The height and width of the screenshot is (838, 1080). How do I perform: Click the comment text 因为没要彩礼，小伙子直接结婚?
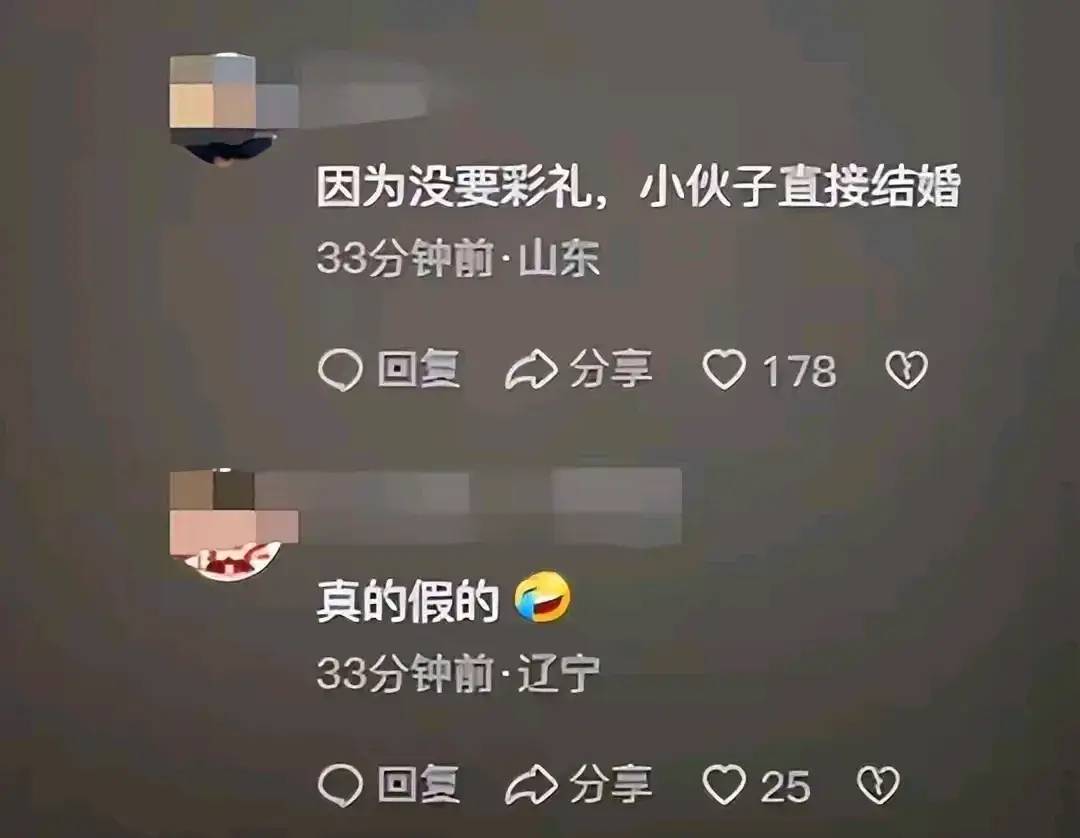tap(638, 188)
